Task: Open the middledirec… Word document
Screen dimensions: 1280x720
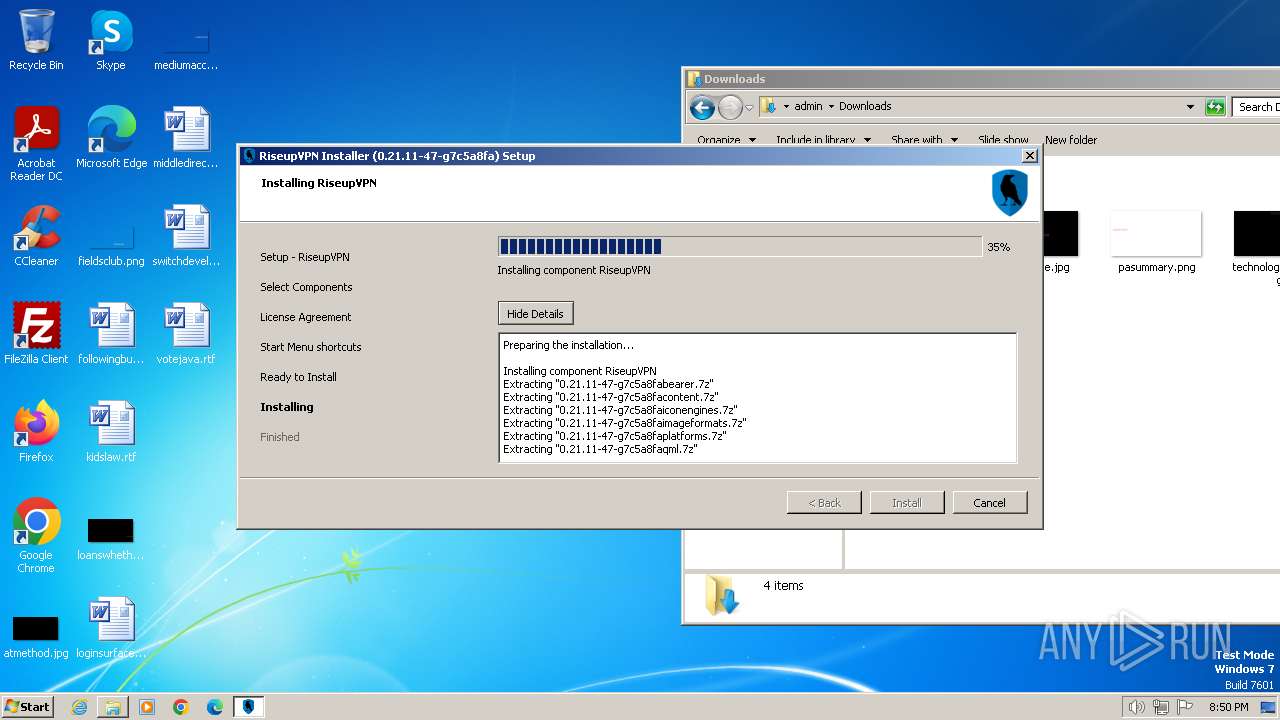Action: click(x=186, y=137)
